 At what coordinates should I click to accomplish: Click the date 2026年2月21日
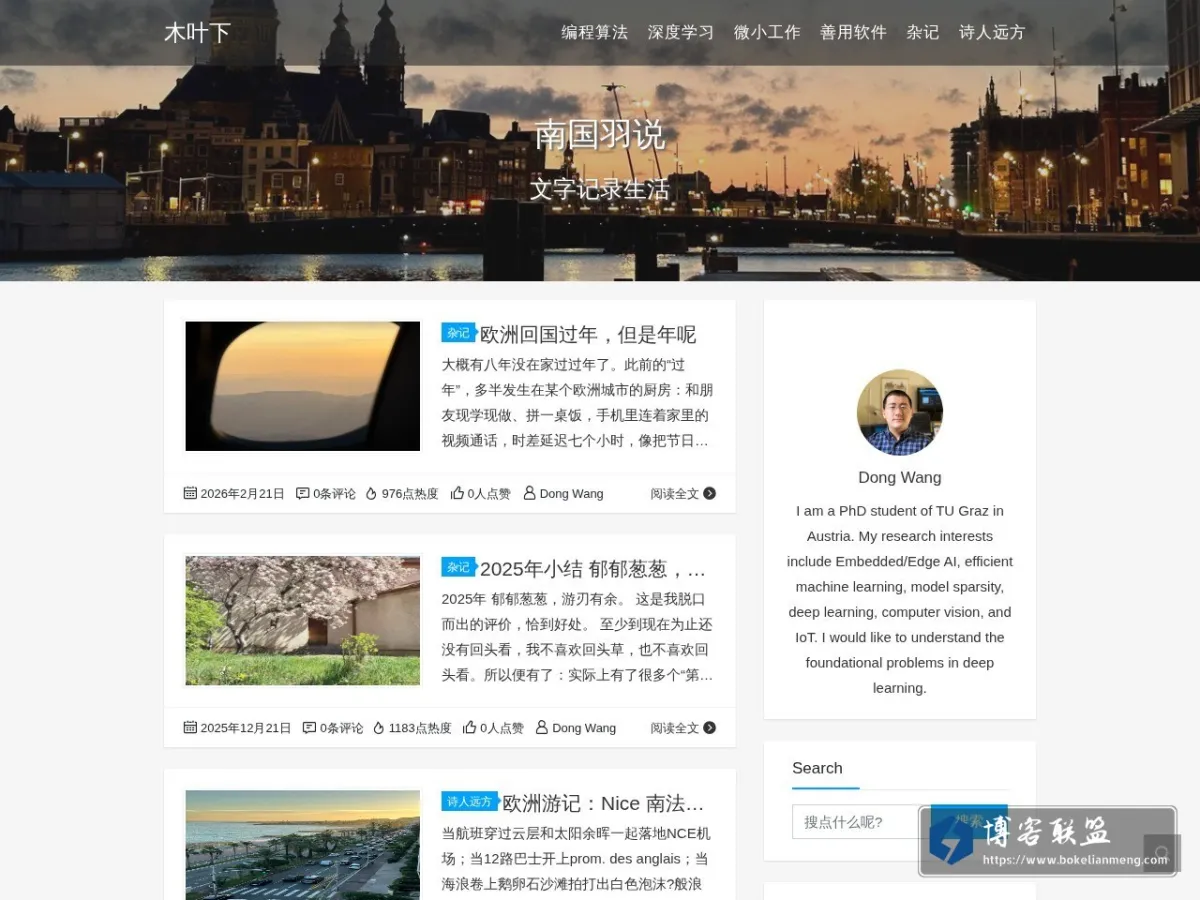pos(243,493)
